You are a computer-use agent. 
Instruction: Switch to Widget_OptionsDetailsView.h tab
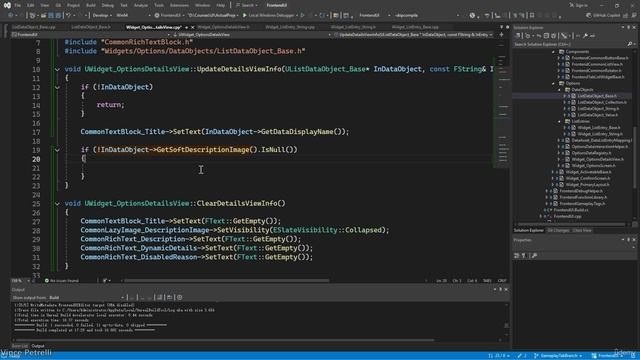point(223,27)
